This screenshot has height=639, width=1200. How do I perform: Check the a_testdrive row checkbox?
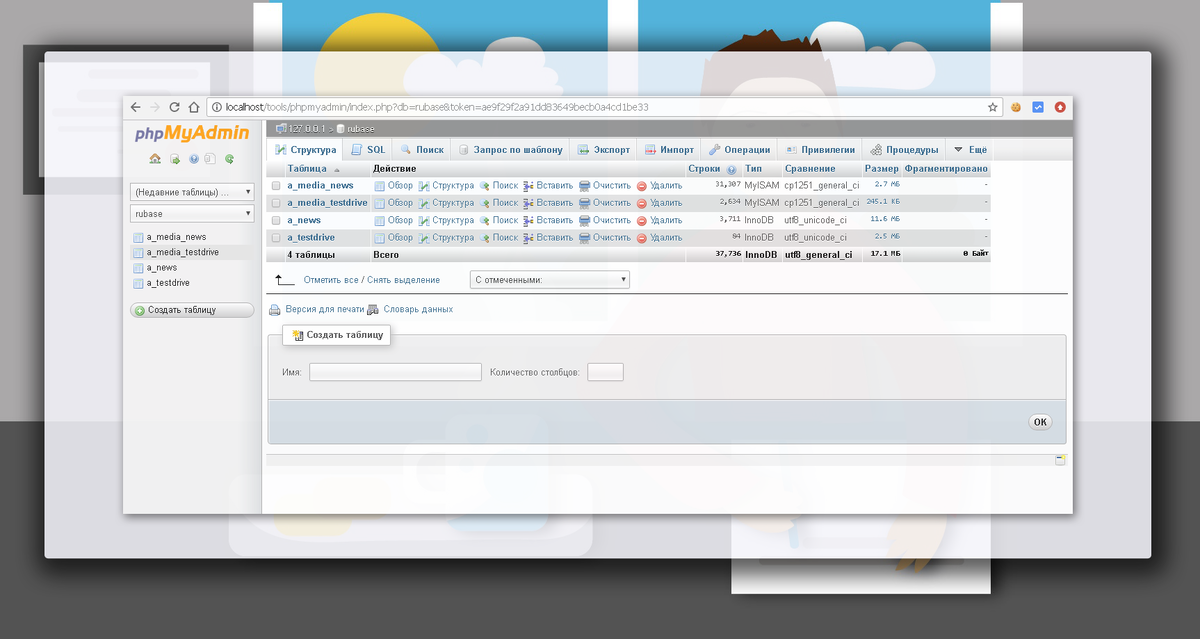pos(274,237)
